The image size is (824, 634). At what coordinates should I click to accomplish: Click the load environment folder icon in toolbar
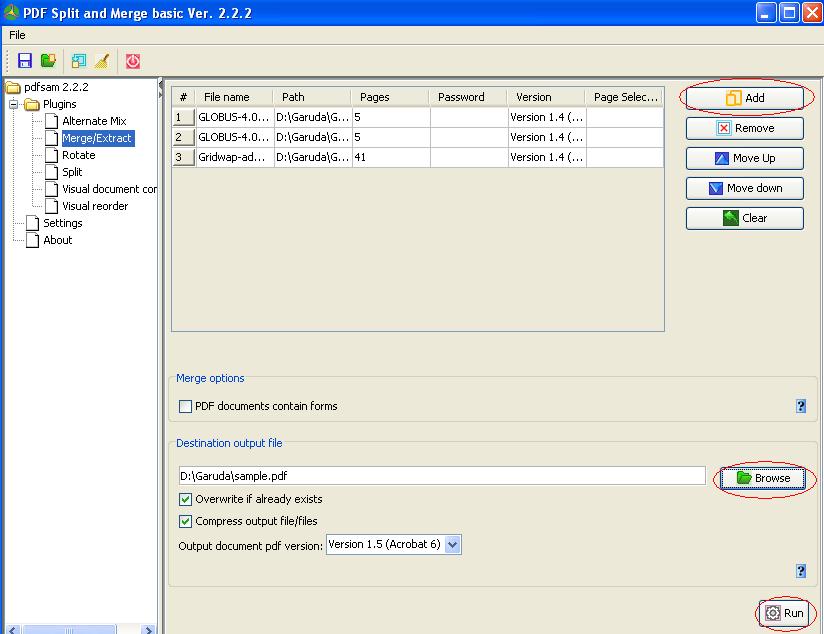(48, 61)
